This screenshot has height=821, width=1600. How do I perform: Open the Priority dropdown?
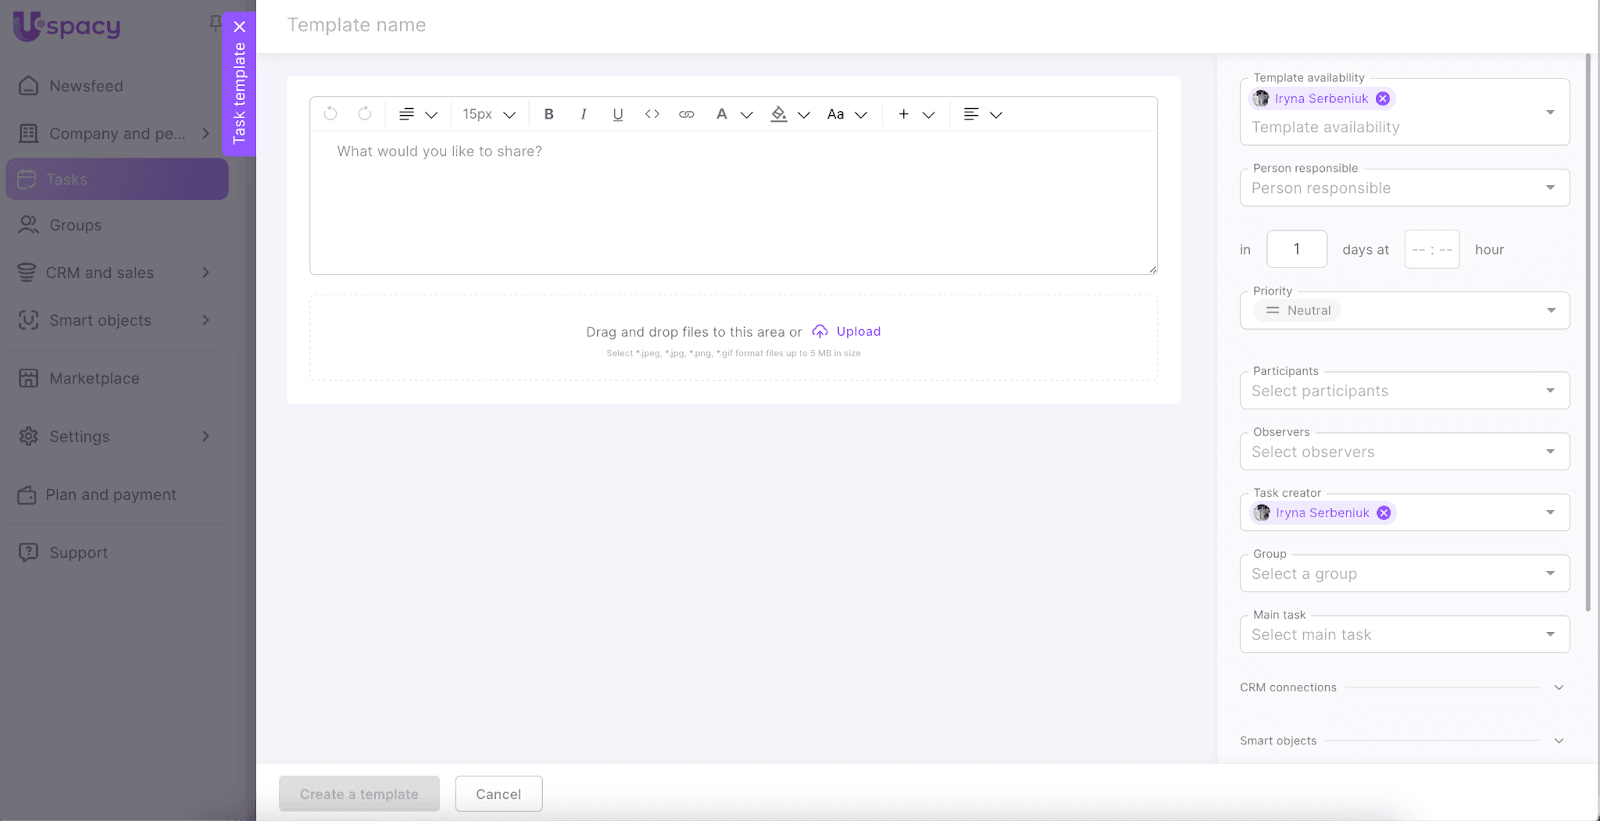(x=1404, y=311)
